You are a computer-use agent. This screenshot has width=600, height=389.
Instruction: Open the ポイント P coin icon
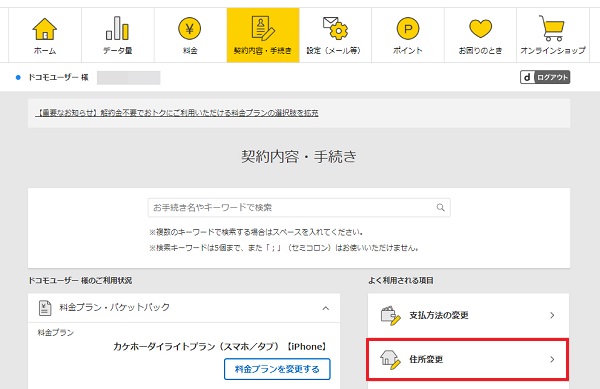408,29
